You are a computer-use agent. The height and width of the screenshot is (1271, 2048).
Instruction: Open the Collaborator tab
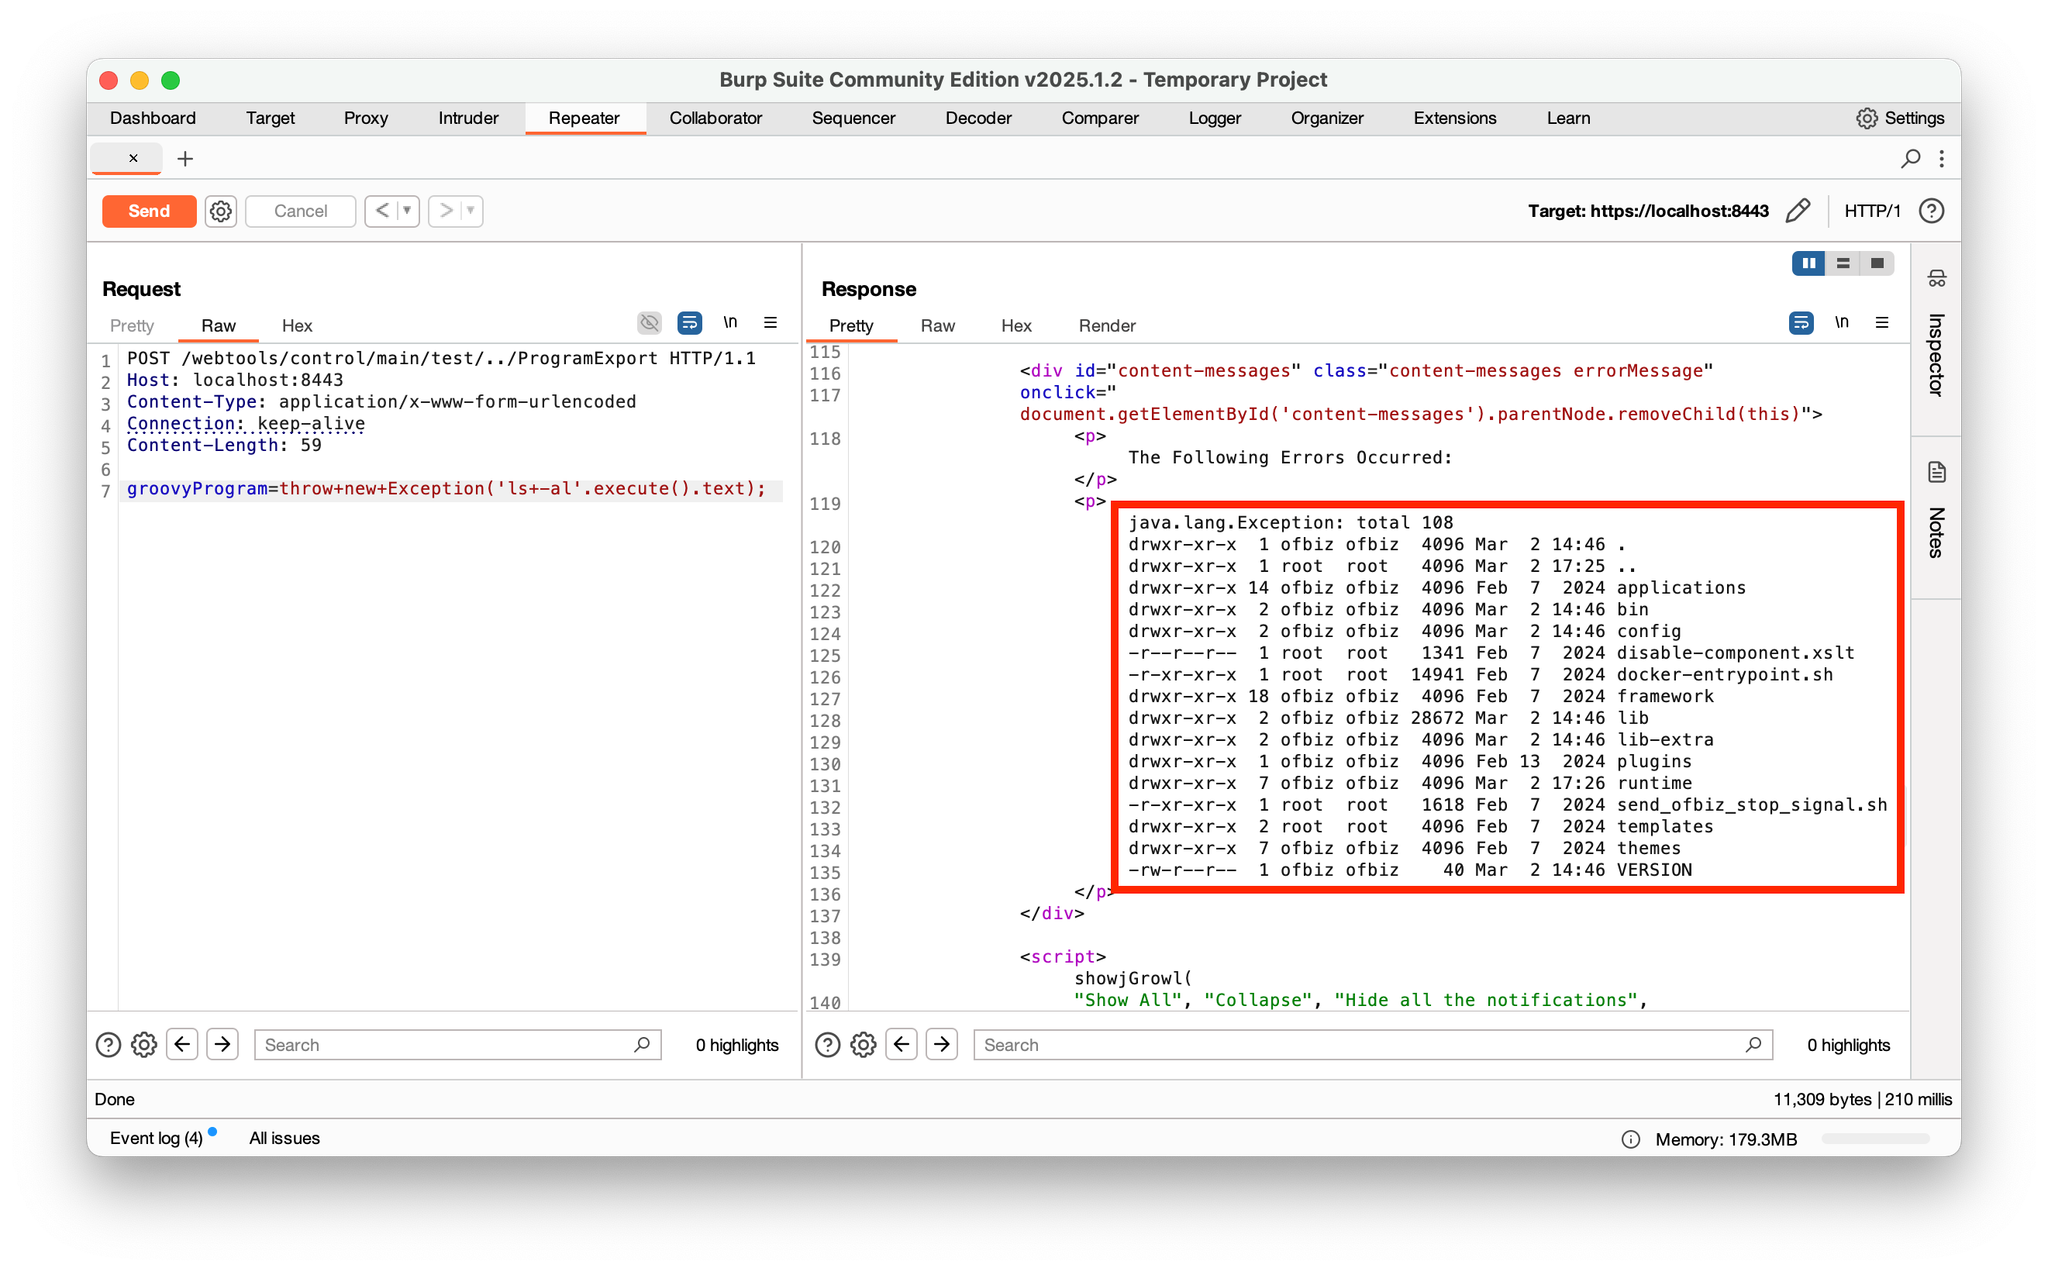[x=716, y=118]
